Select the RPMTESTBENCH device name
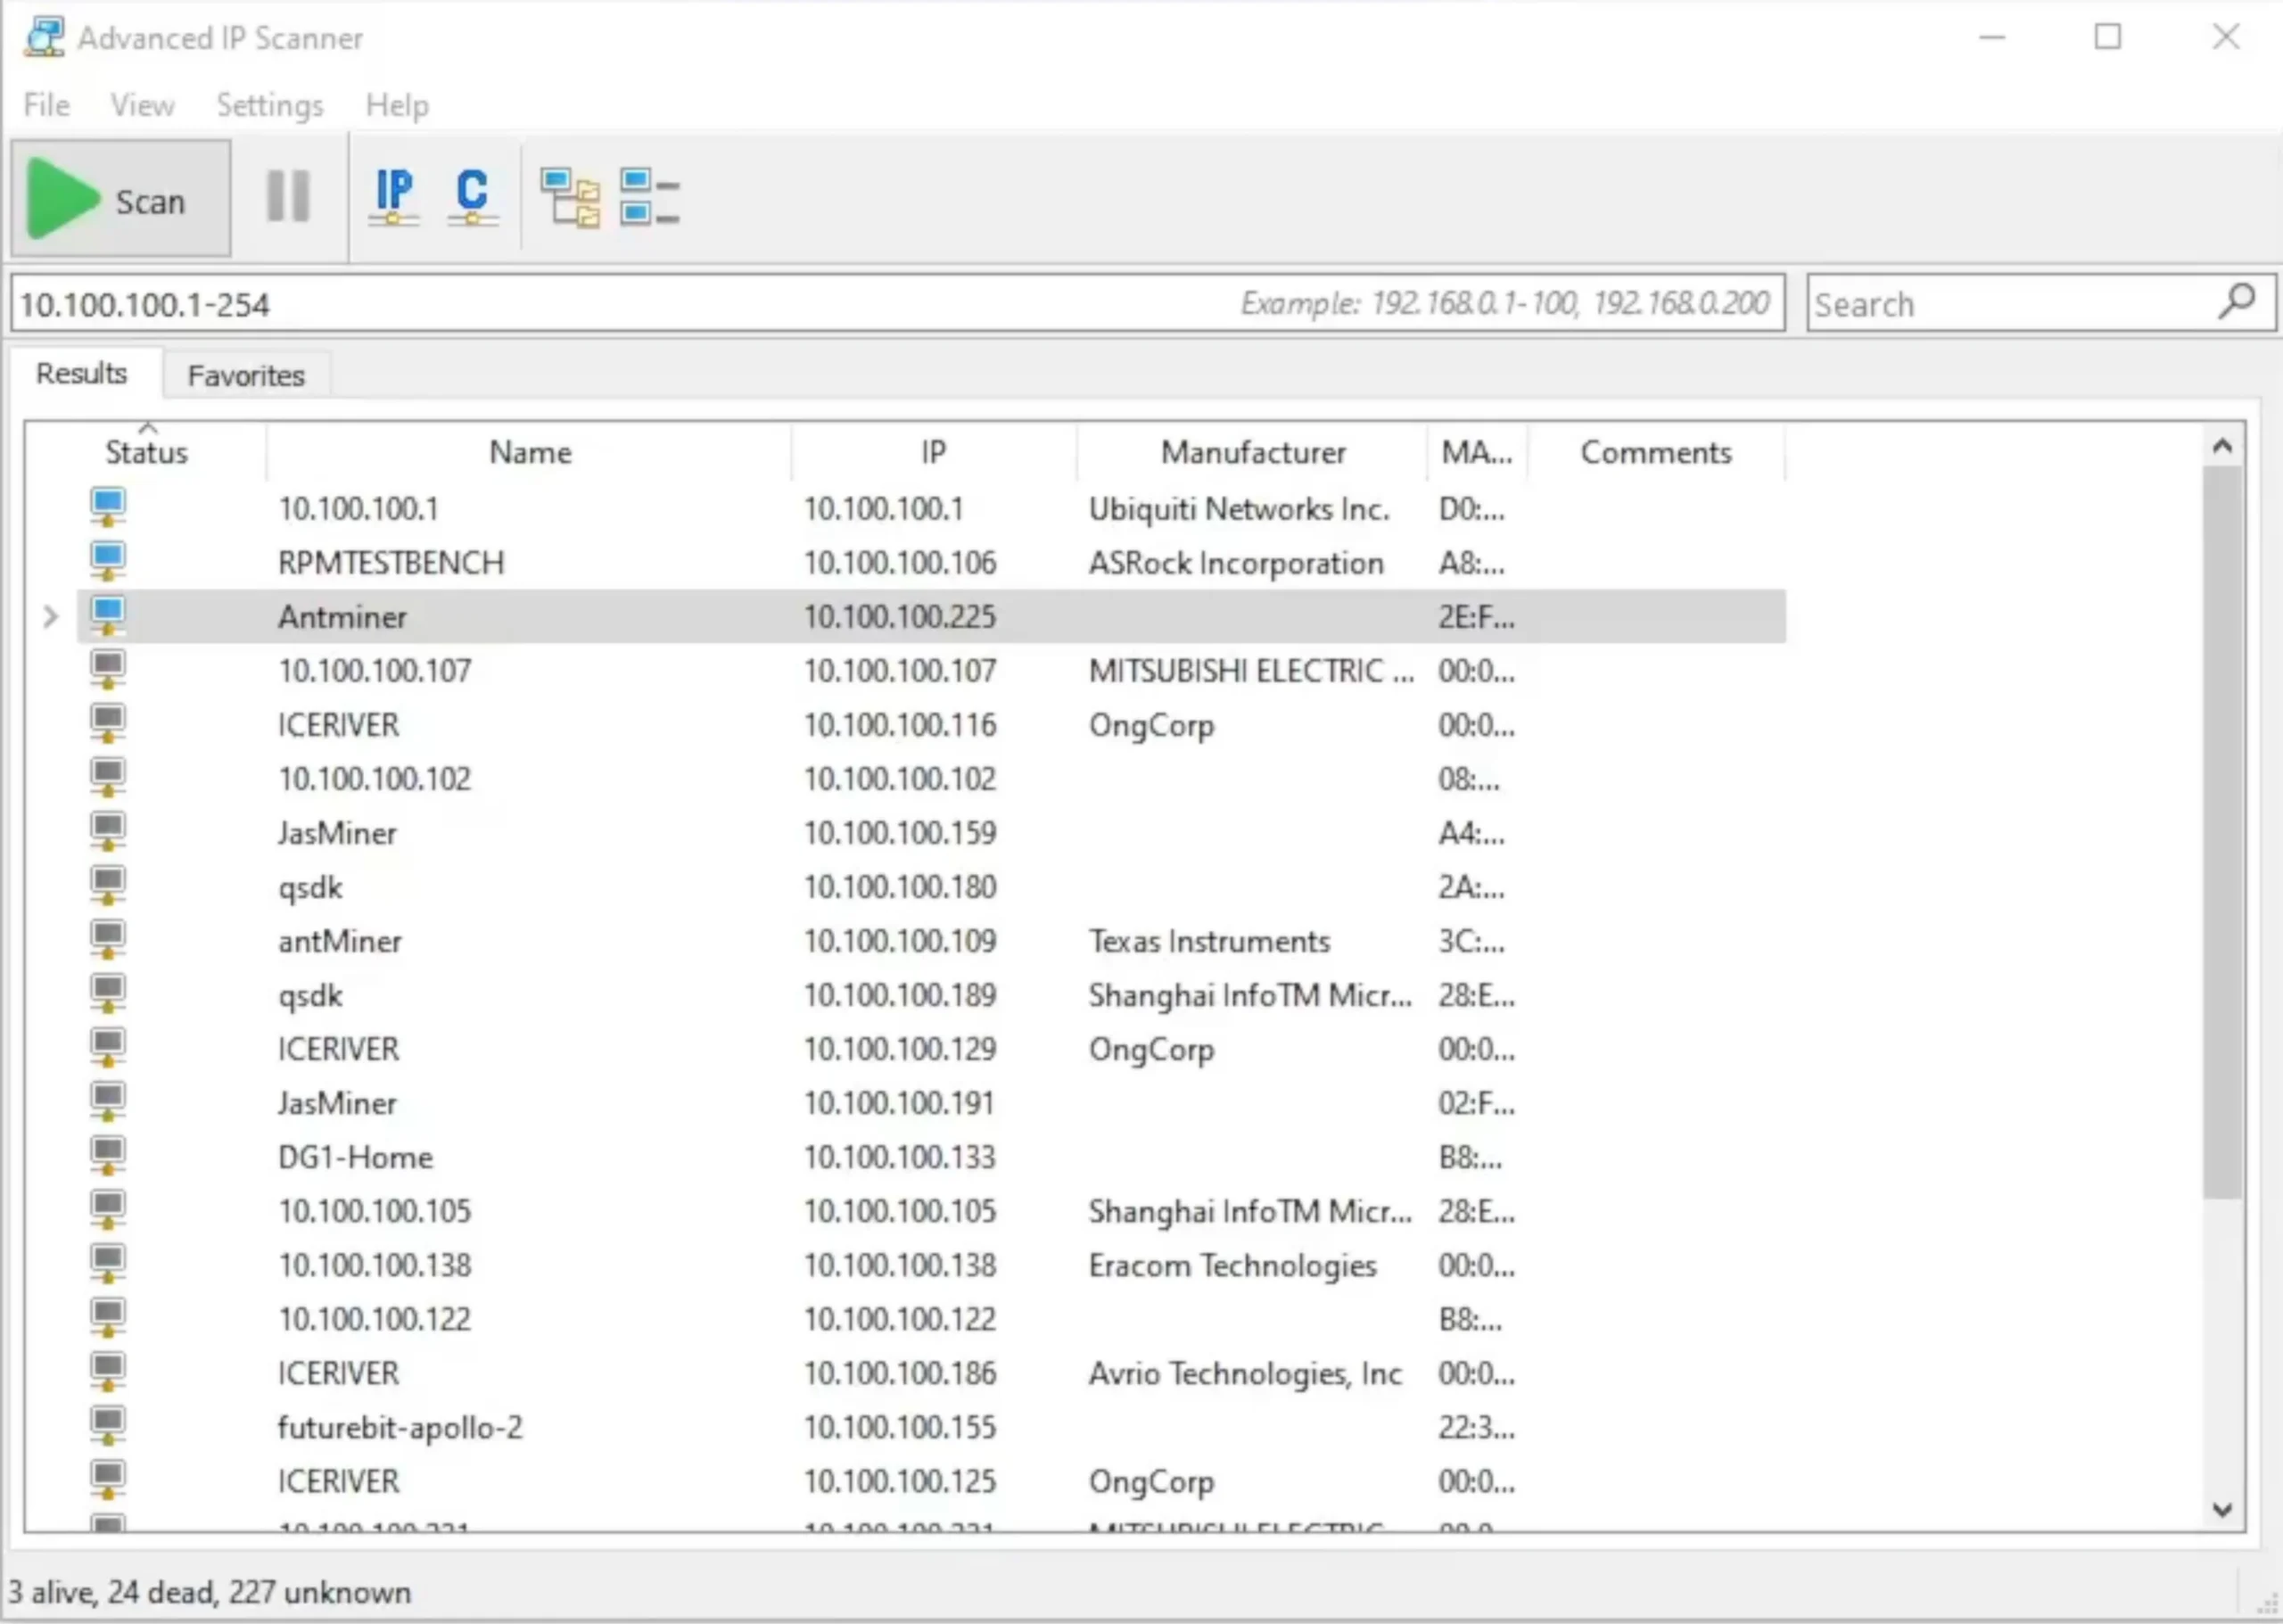The width and height of the screenshot is (2283, 1624). [391, 563]
